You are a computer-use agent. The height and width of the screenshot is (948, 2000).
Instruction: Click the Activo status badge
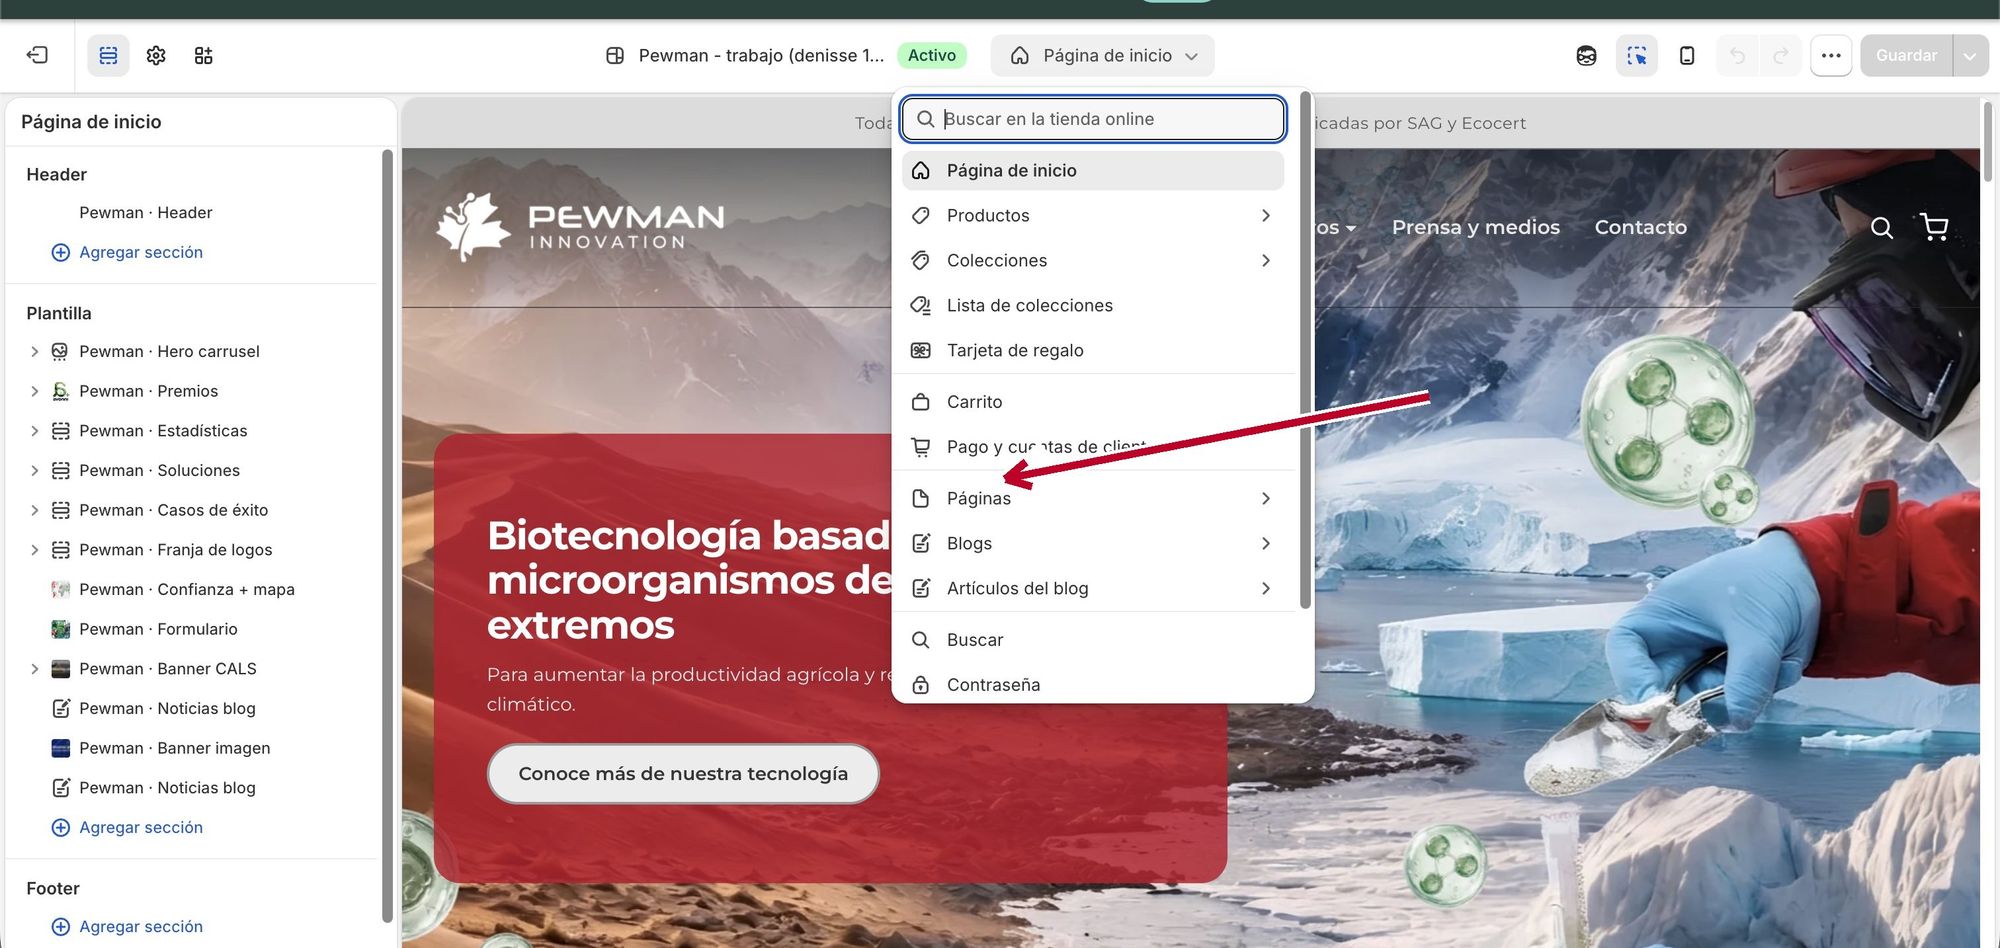click(932, 55)
